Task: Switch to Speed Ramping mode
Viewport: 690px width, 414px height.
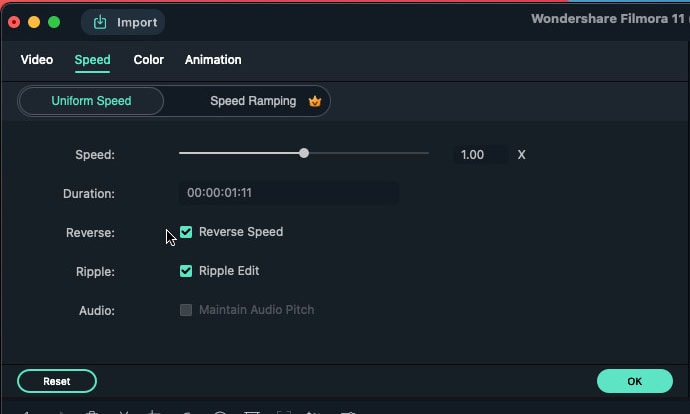Action: click(x=253, y=101)
